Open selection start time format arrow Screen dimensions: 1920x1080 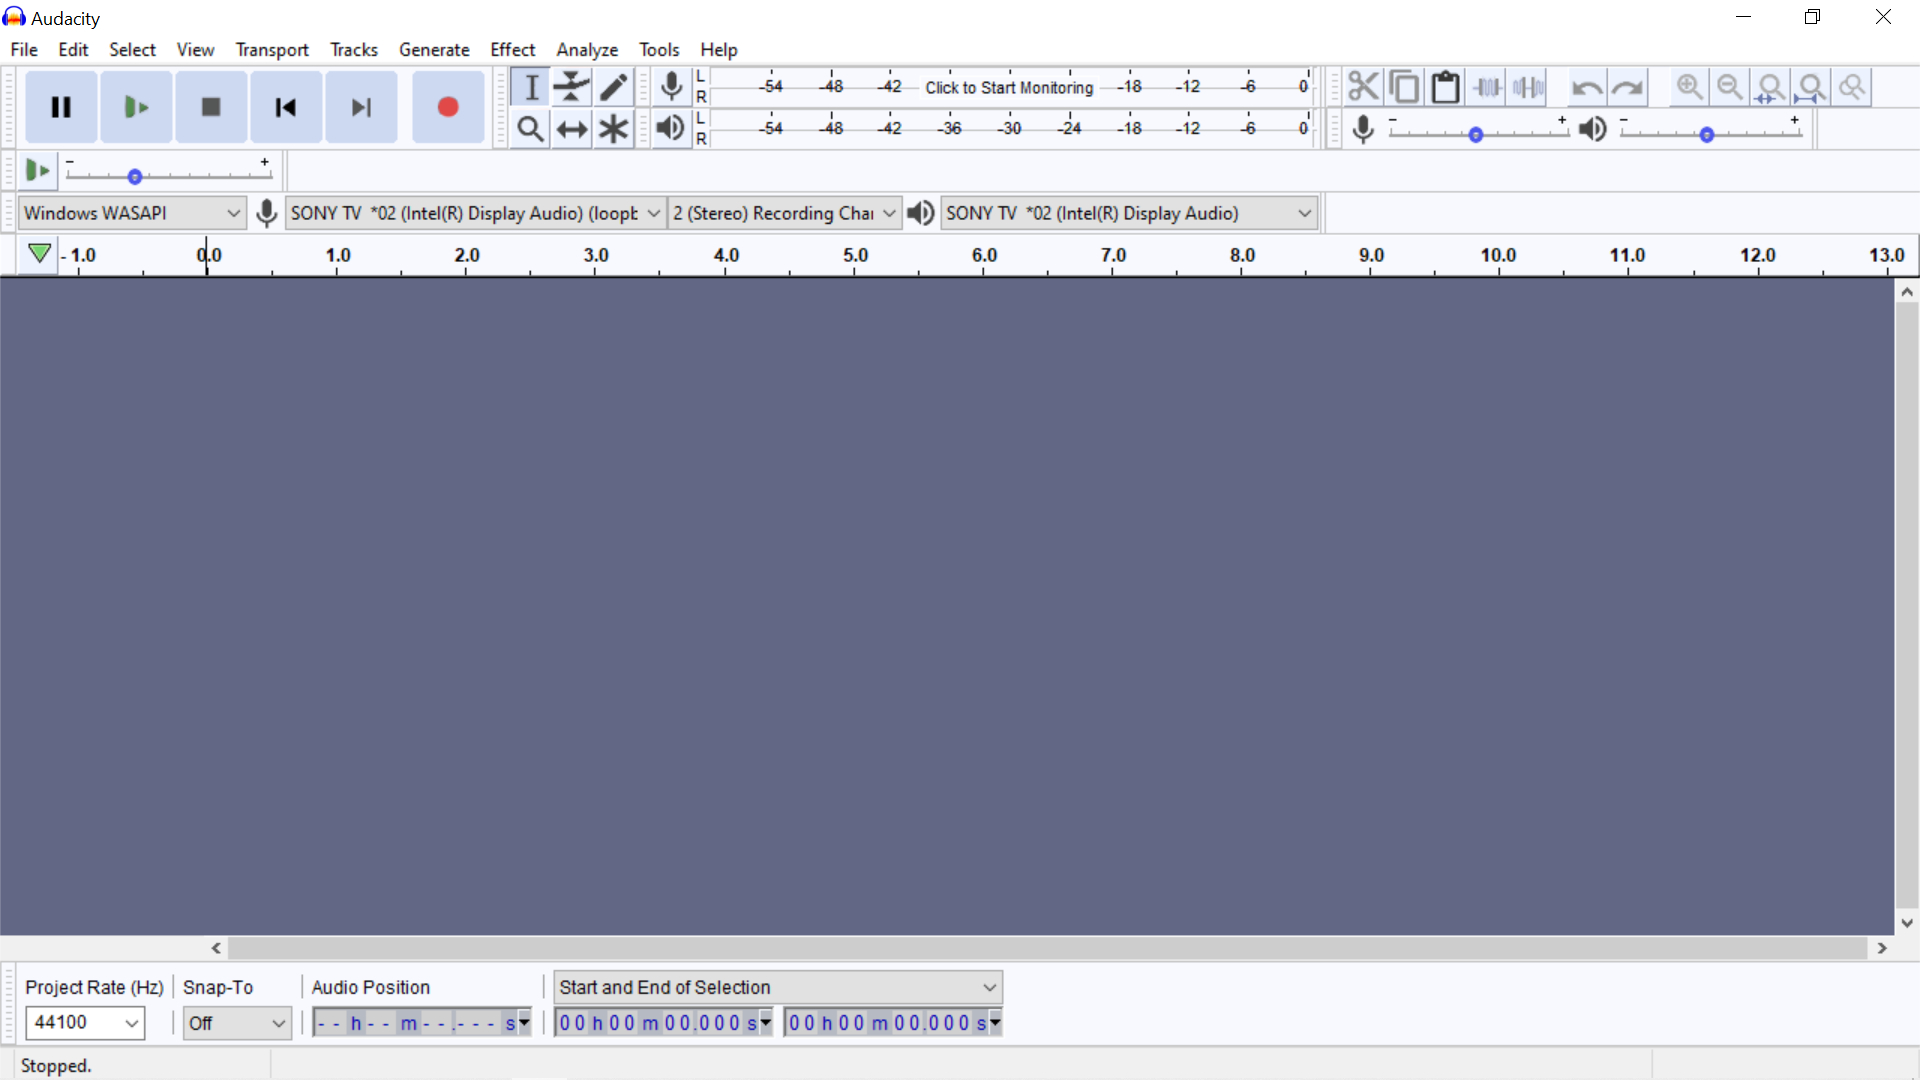(766, 1022)
